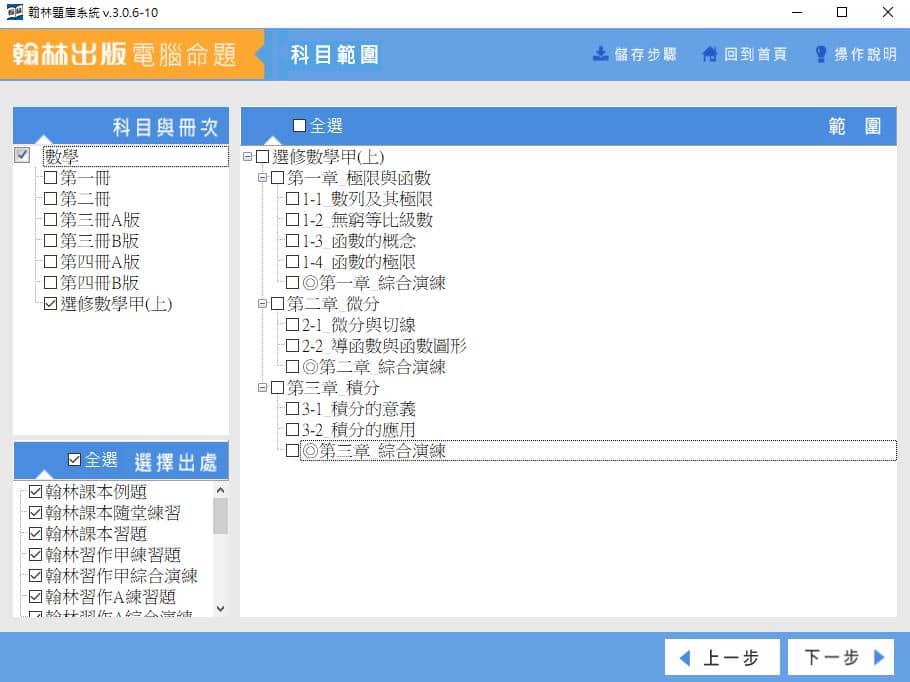Uncheck 翰林習作甲綜合演練 source
The height and width of the screenshot is (682, 910).
point(35,575)
